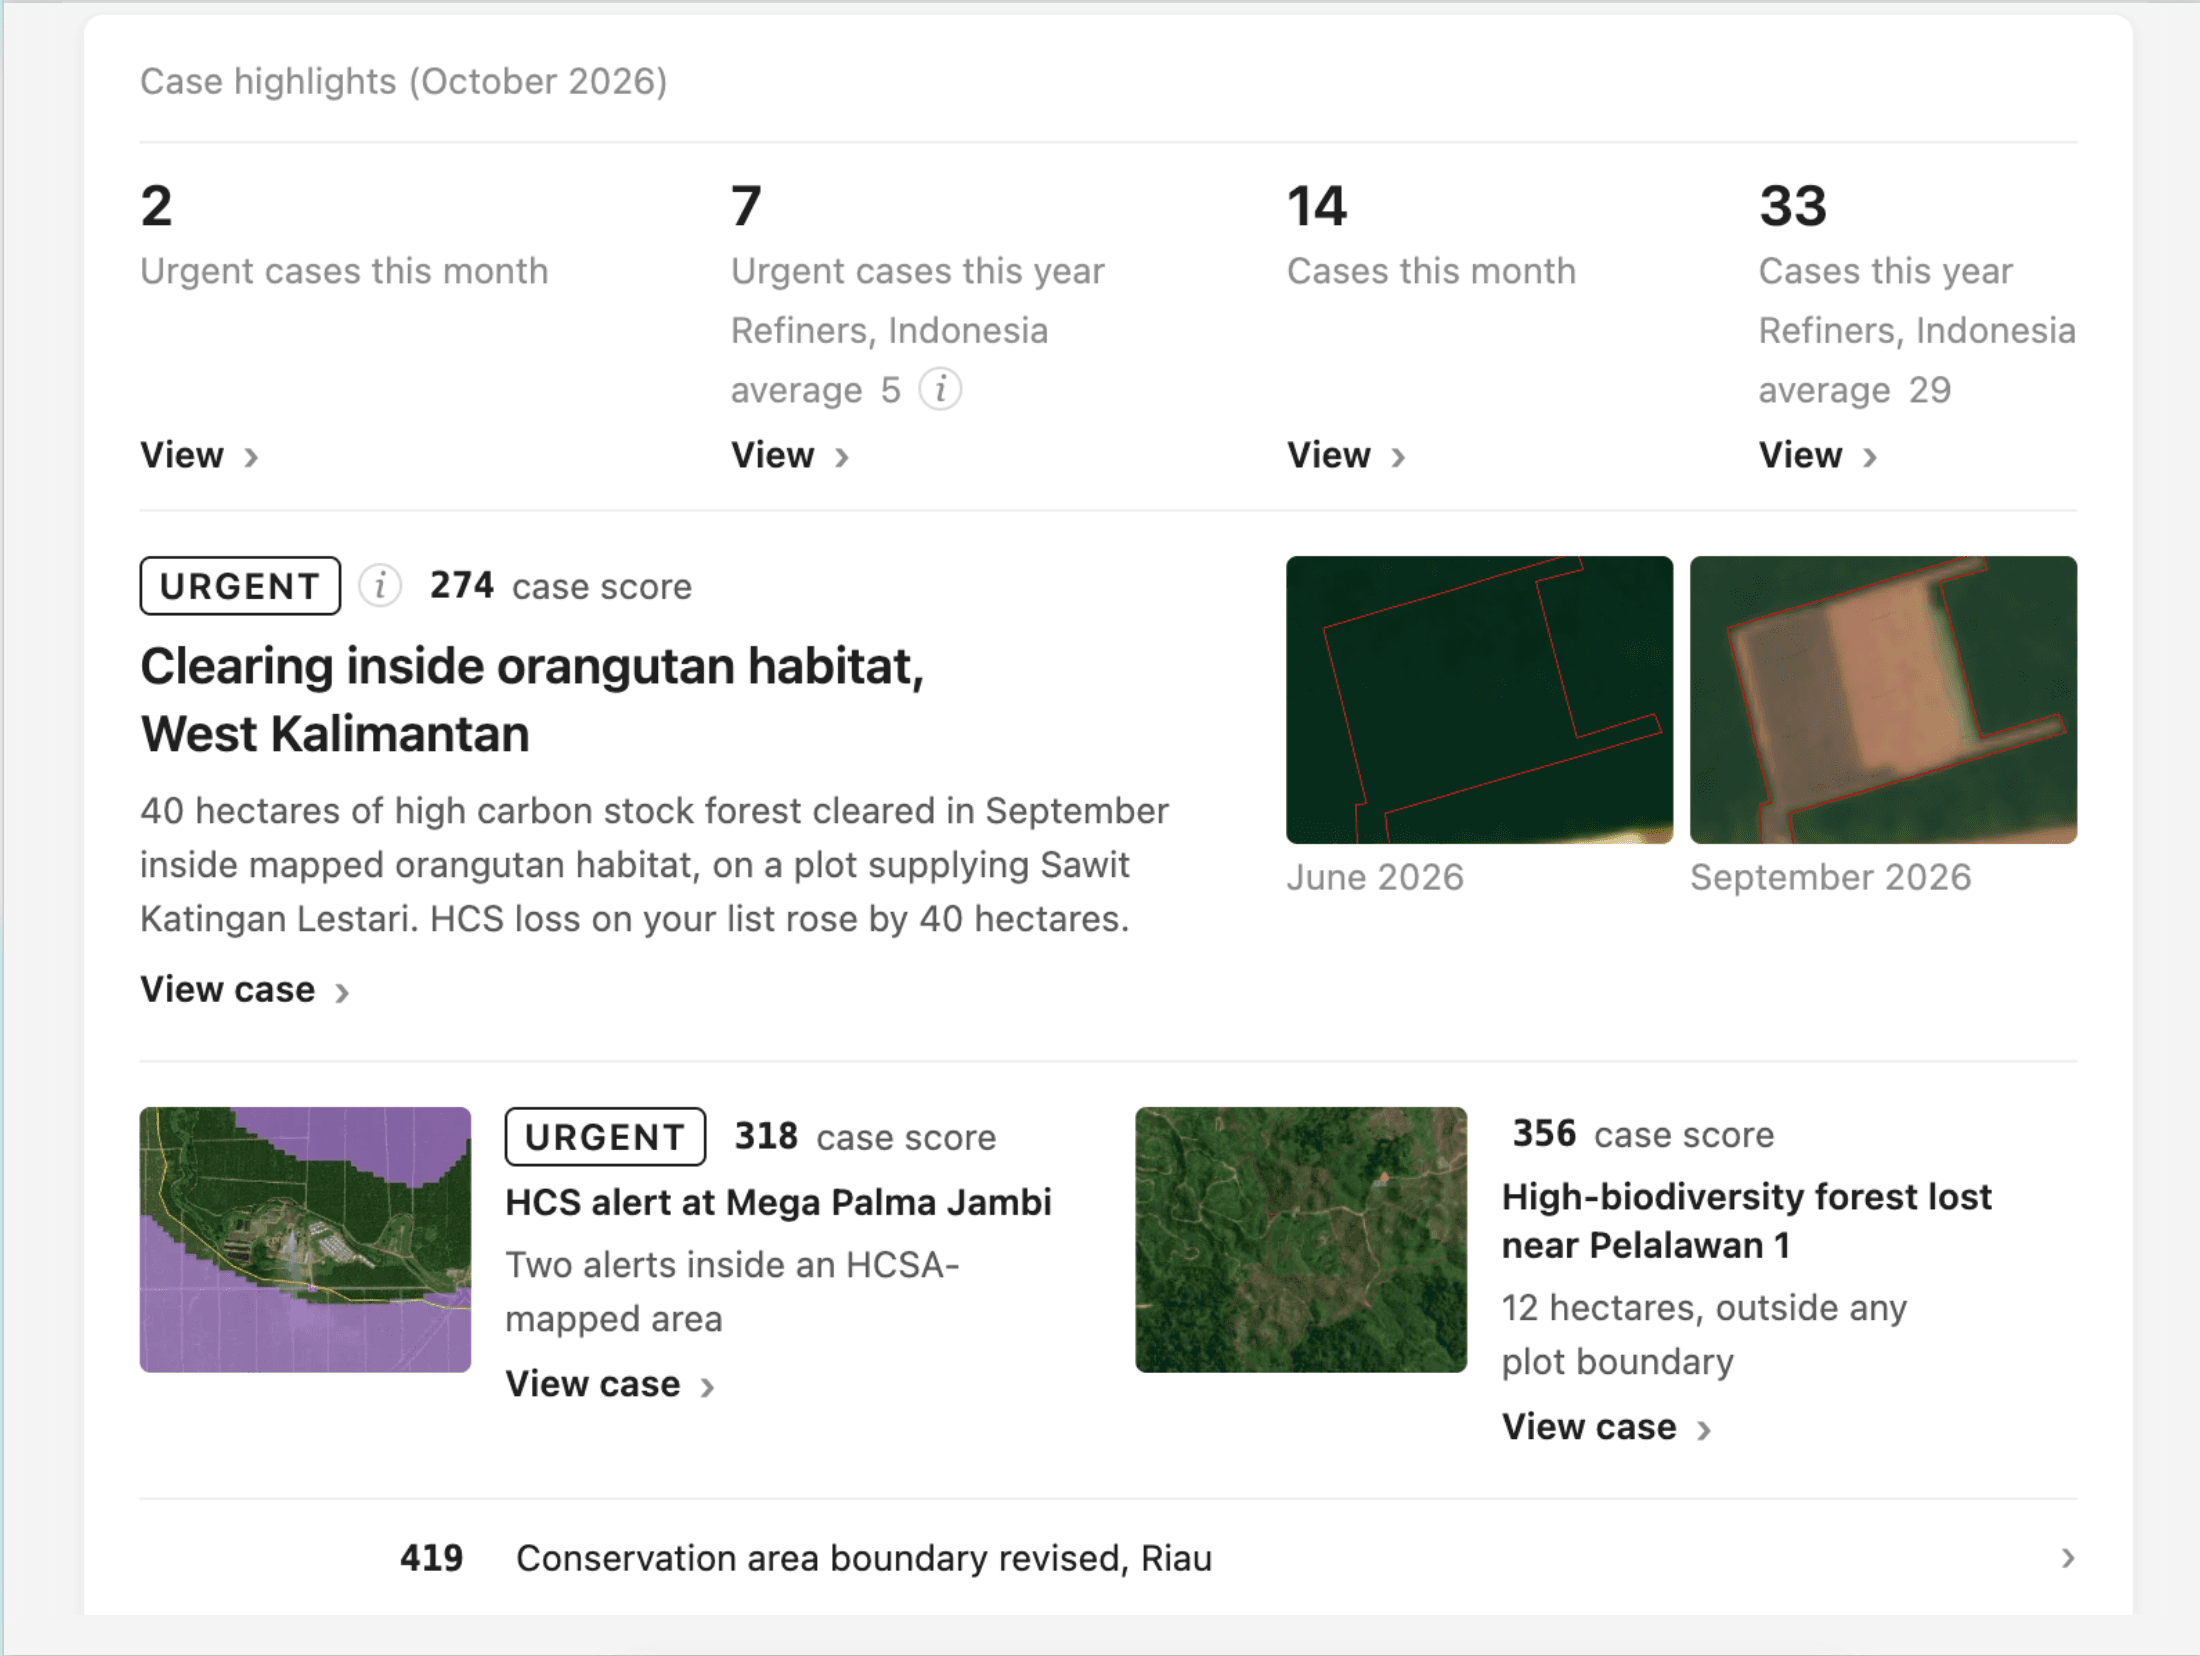Open View link under Cases this year
The width and height of the screenshot is (2200, 1656).
(x=1818, y=455)
